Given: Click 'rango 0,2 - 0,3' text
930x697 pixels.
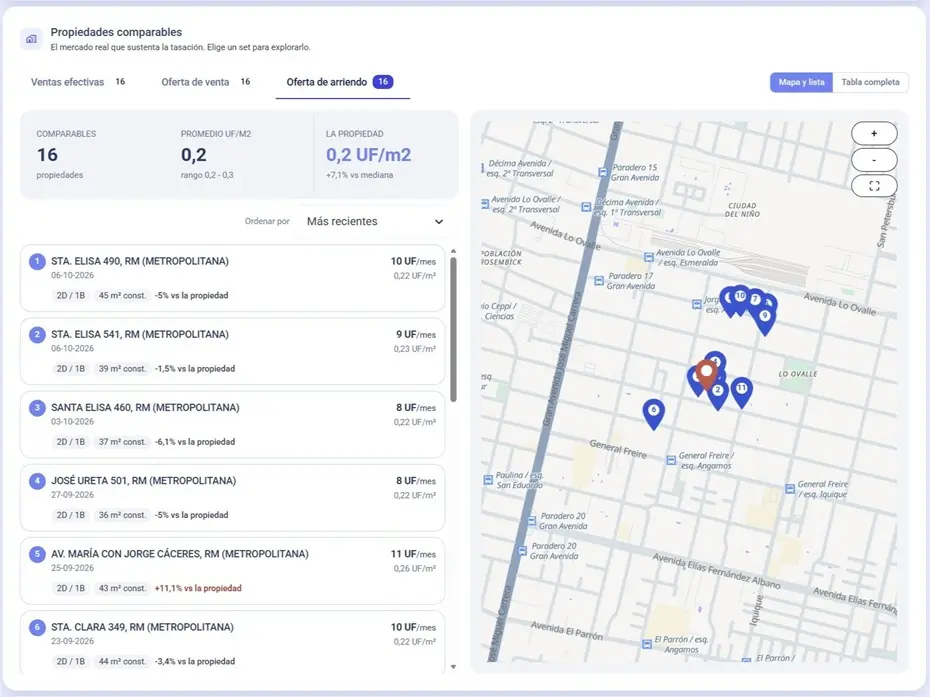Looking at the screenshot, I should click(x=207, y=175).
